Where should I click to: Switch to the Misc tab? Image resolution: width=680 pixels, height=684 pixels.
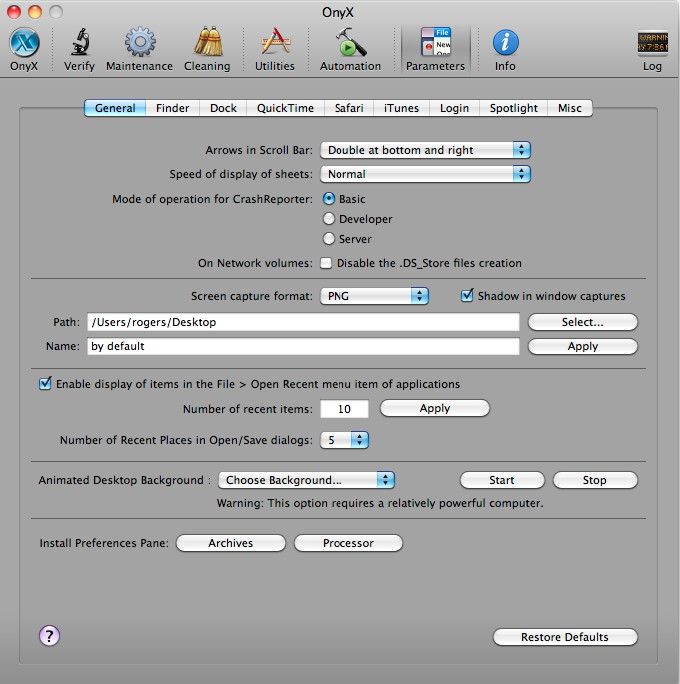click(x=570, y=108)
